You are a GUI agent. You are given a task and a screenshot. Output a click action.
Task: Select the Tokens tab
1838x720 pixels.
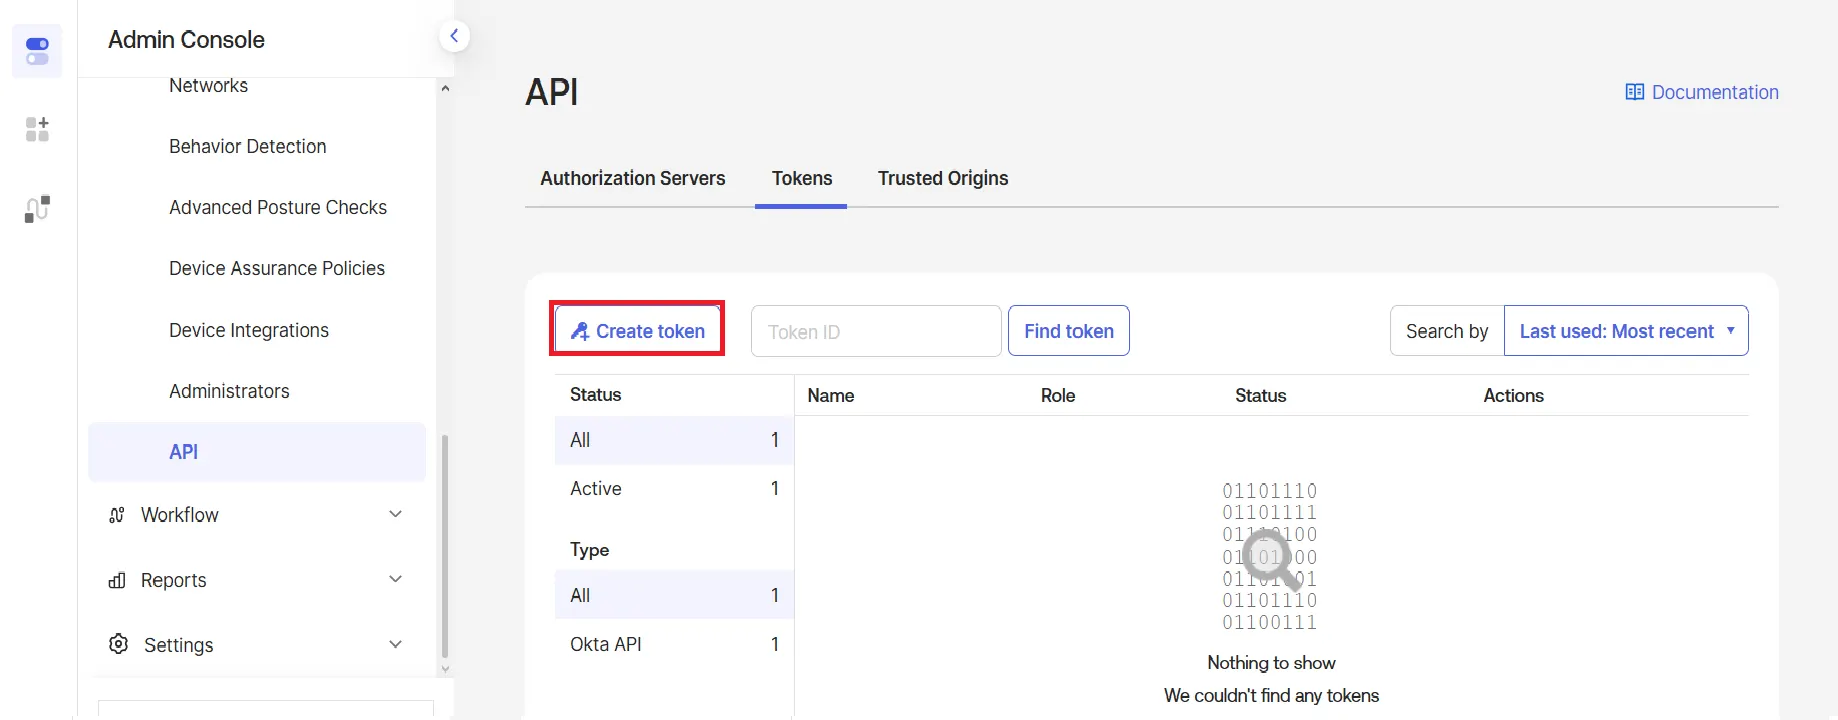click(x=802, y=178)
